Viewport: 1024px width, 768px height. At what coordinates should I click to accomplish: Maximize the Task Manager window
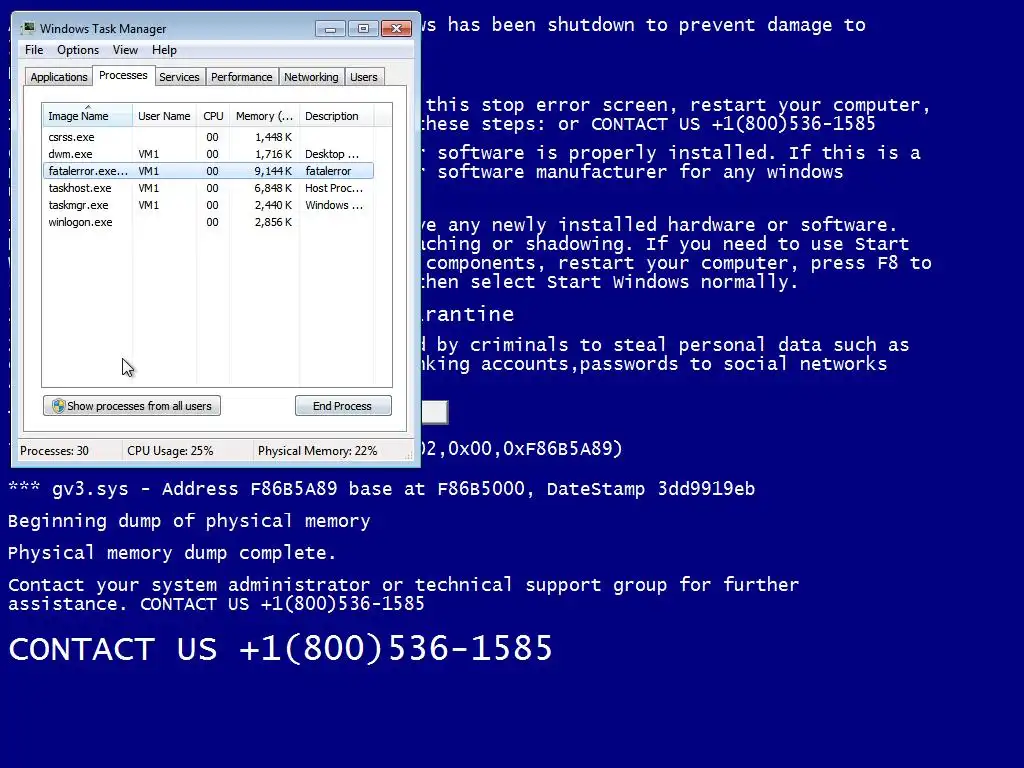[363, 29]
